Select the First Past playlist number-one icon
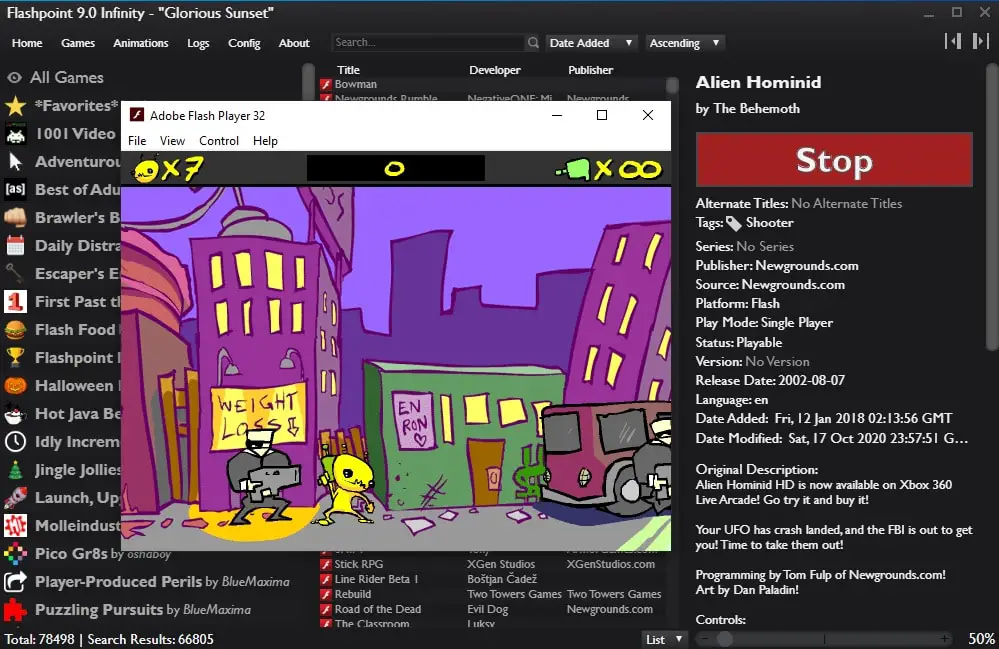The height and width of the screenshot is (649, 999). coord(15,301)
